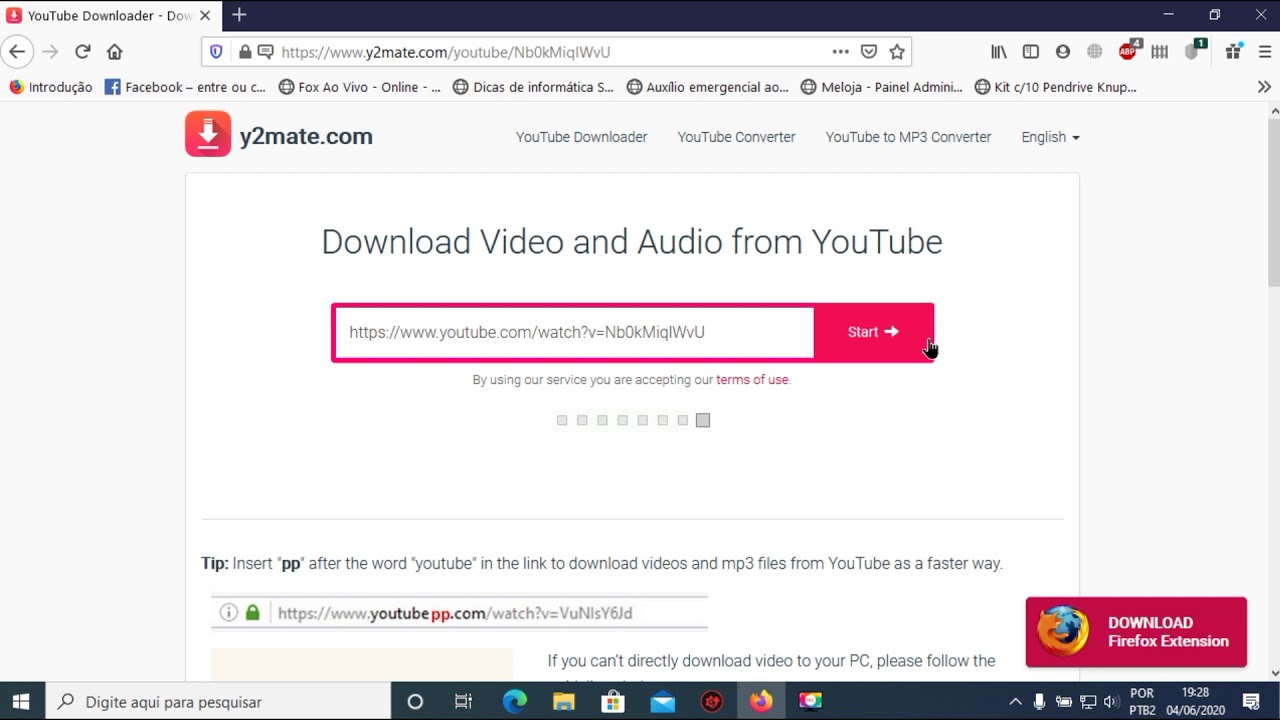Adjust volume from the system tray speaker
This screenshot has width=1280, height=720.
pos(1110,701)
